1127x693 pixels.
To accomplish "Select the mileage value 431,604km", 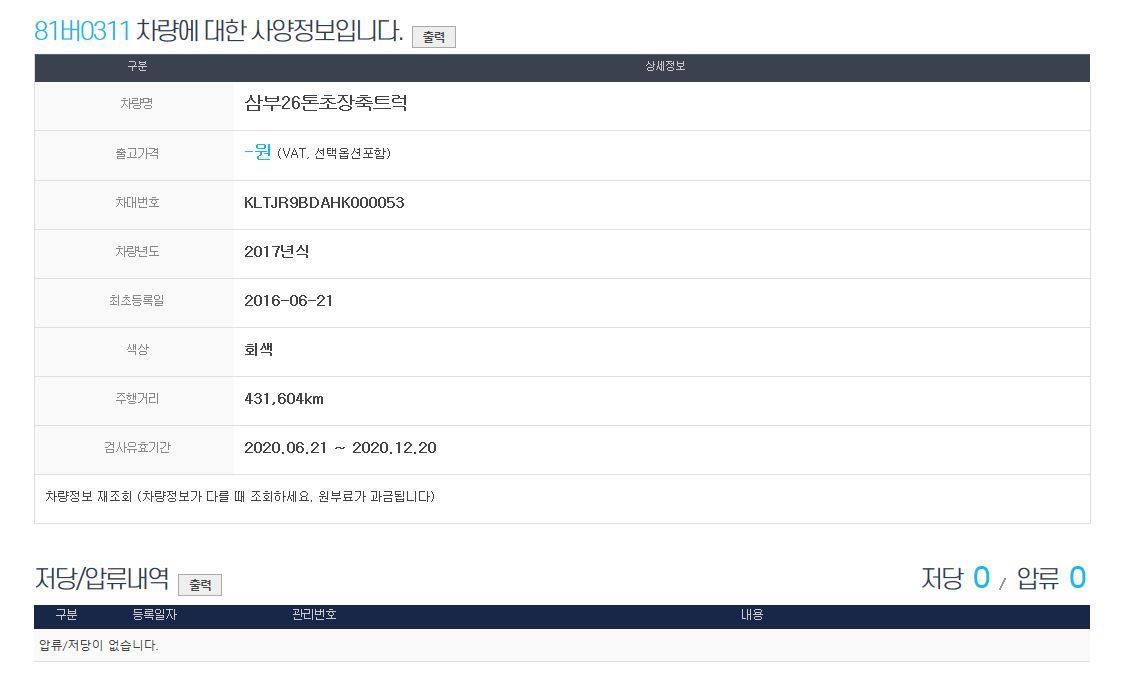I will pos(284,399).
